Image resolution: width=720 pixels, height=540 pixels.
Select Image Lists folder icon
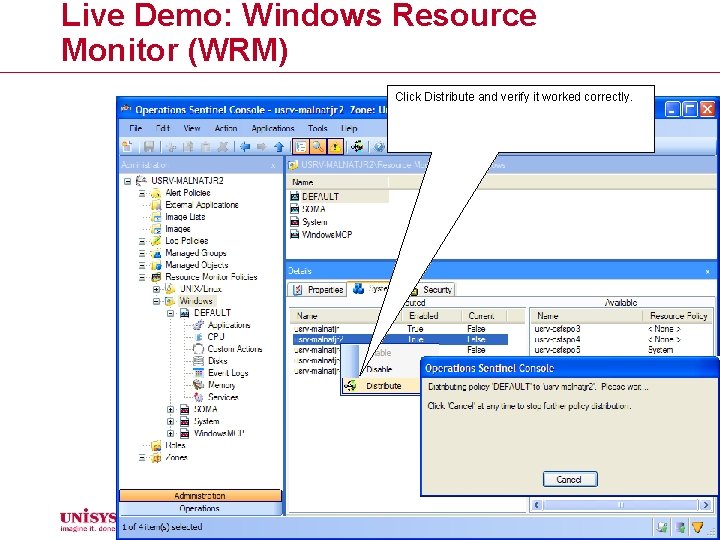[156, 217]
